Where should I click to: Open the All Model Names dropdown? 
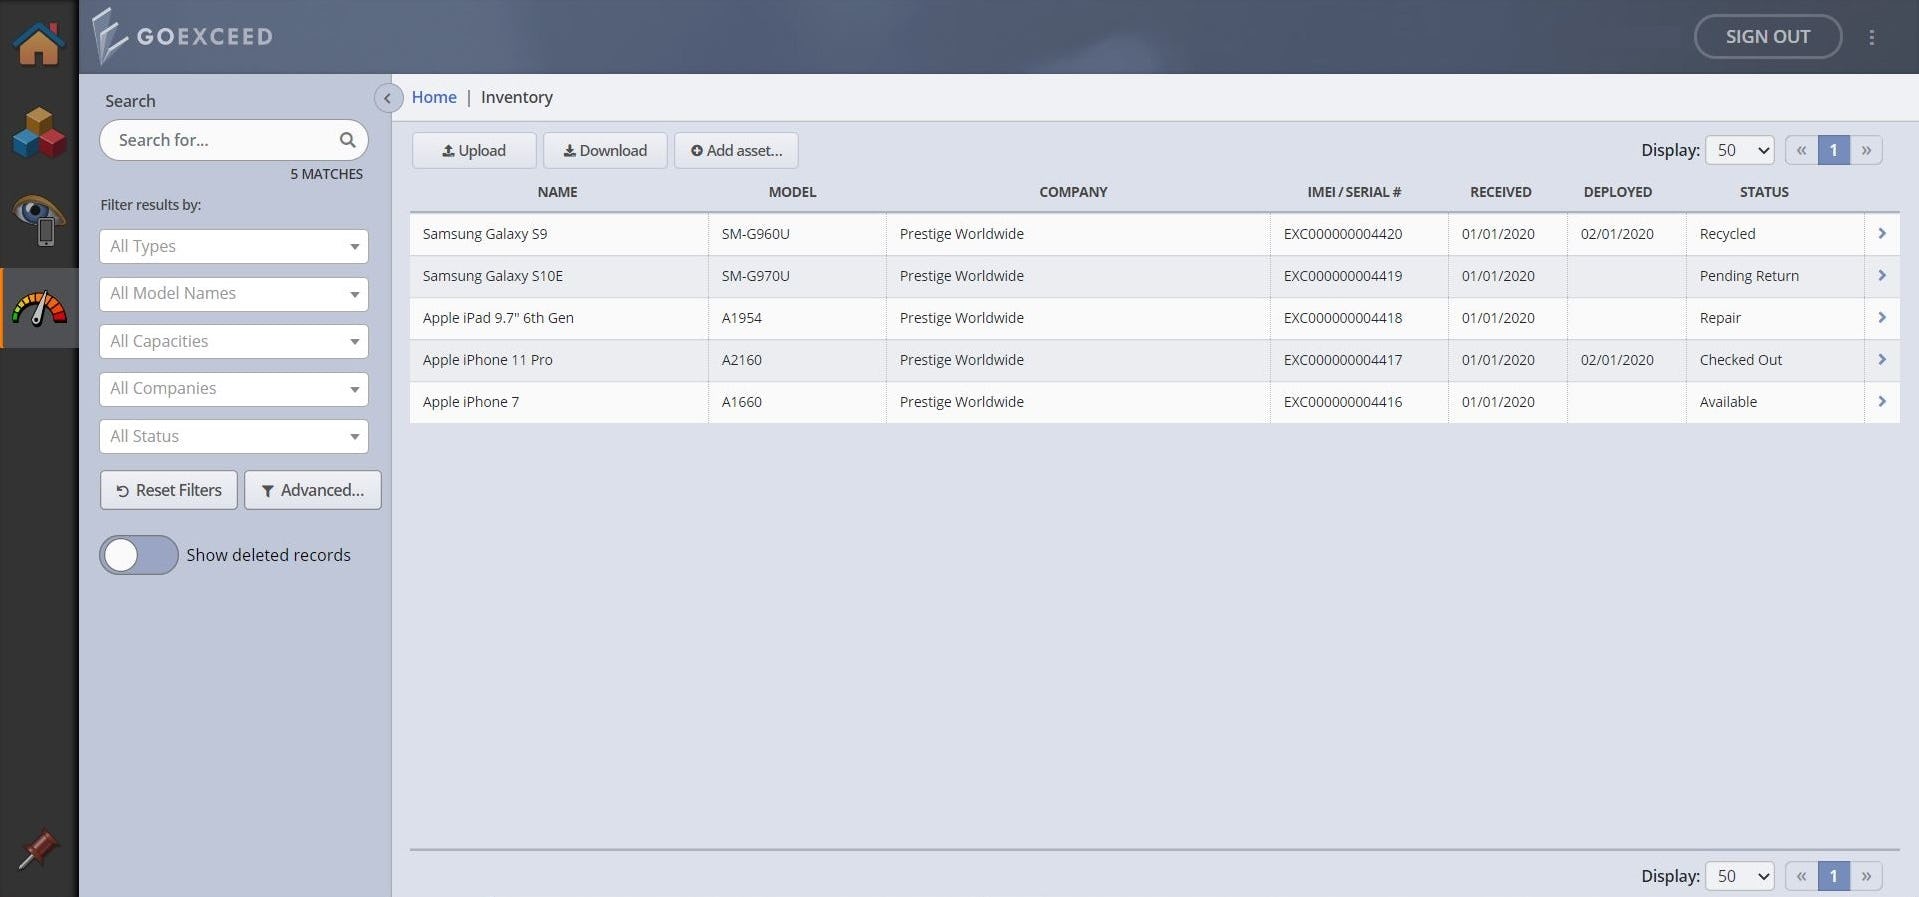[234, 294]
